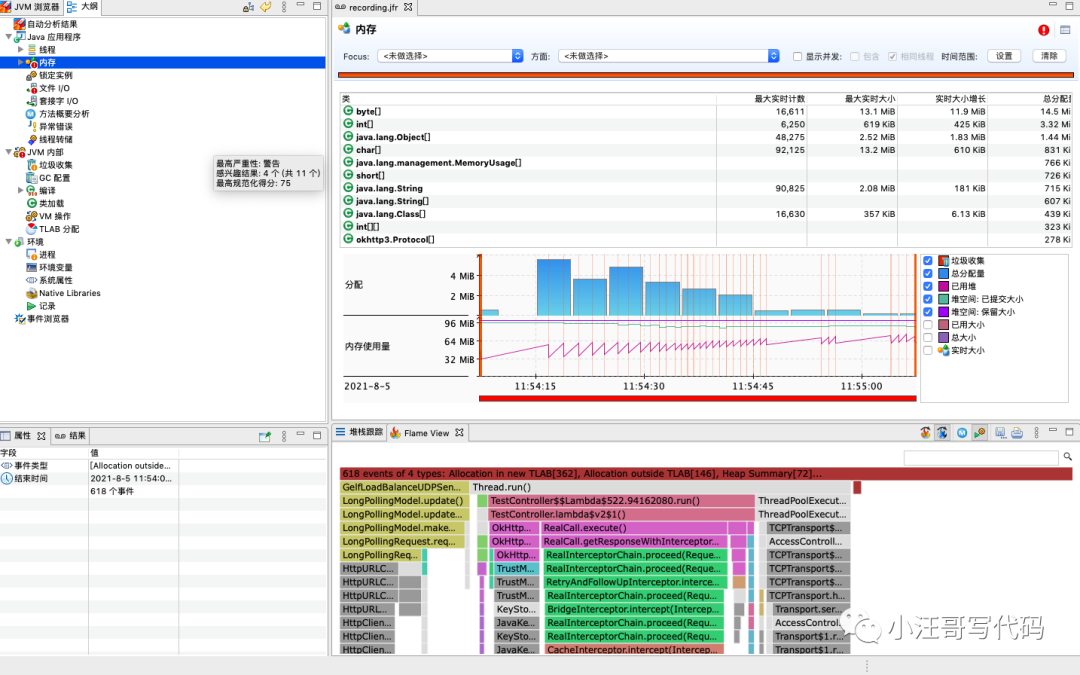Open the 垃圾收集 item icon in tree
The width and height of the screenshot is (1080, 675).
click(32, 165)
